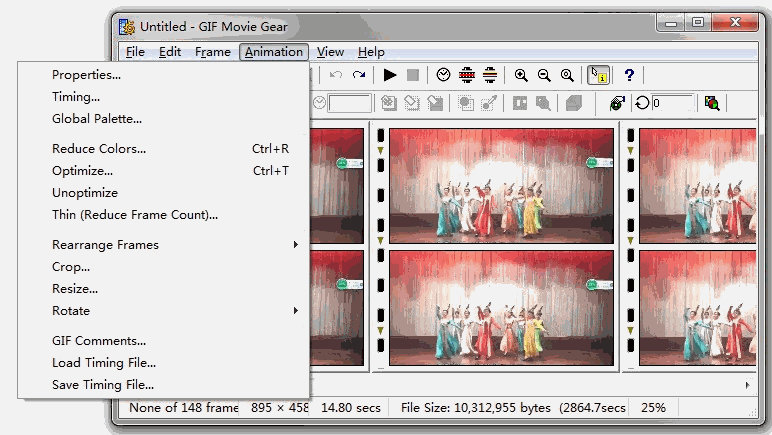Image resolution: width=772 pixels, height=435 pixels.
Task: Open the View menu
Action: click(330, 52)
